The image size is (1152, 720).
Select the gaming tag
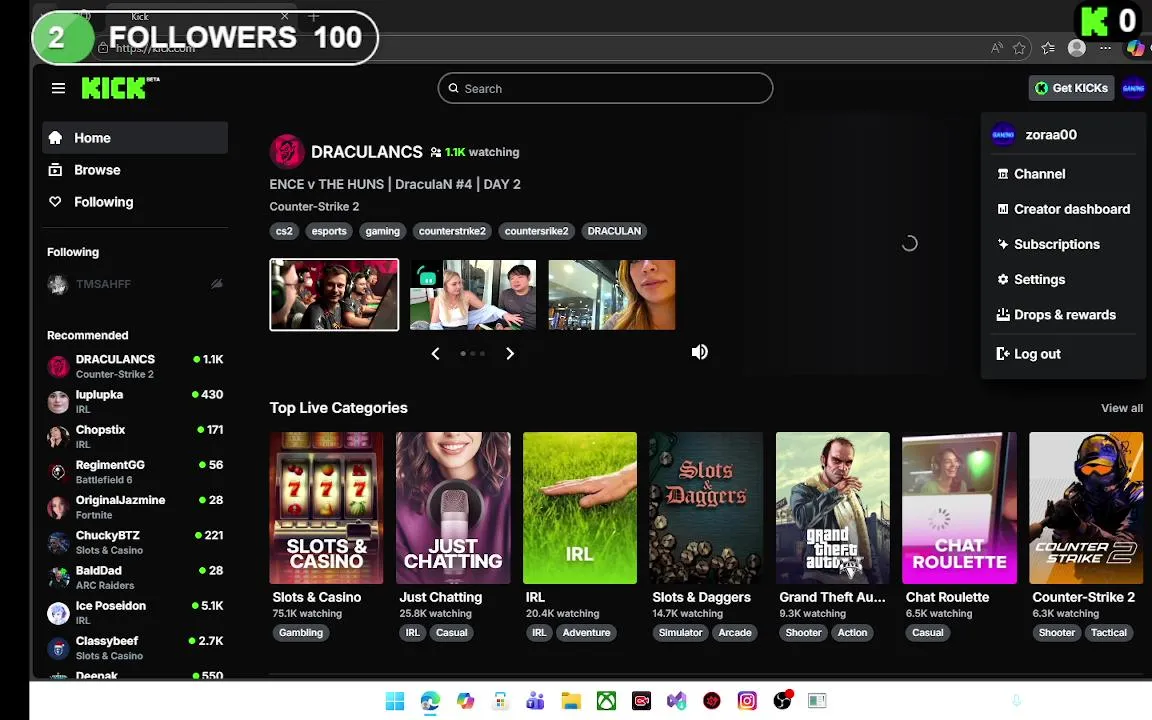pos(383,231)
